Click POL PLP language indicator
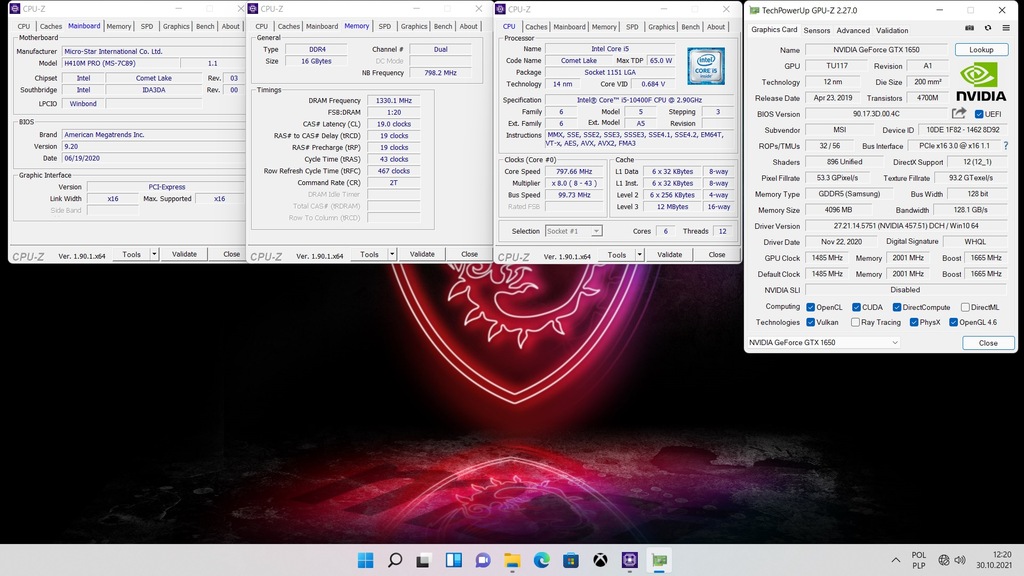Image resolution: width=1024 pixels, height=576 pixels. point(919,560)
